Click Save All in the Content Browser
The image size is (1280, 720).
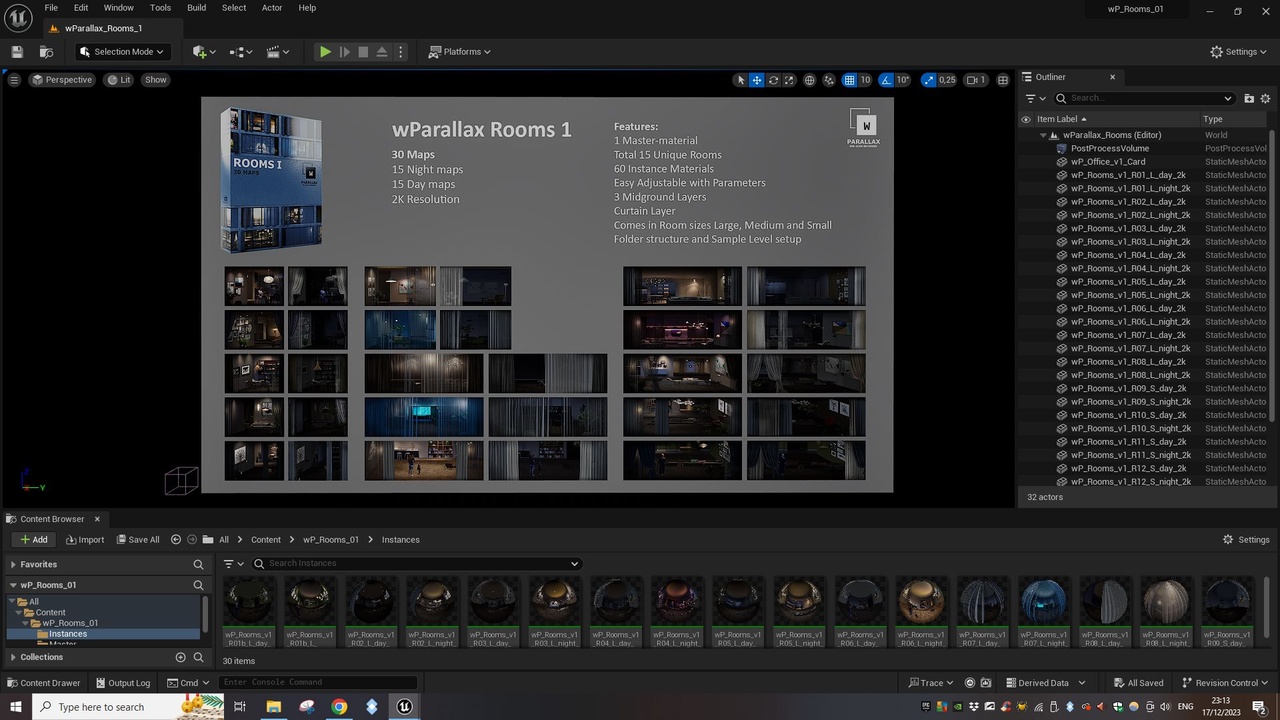click(138, 540)
